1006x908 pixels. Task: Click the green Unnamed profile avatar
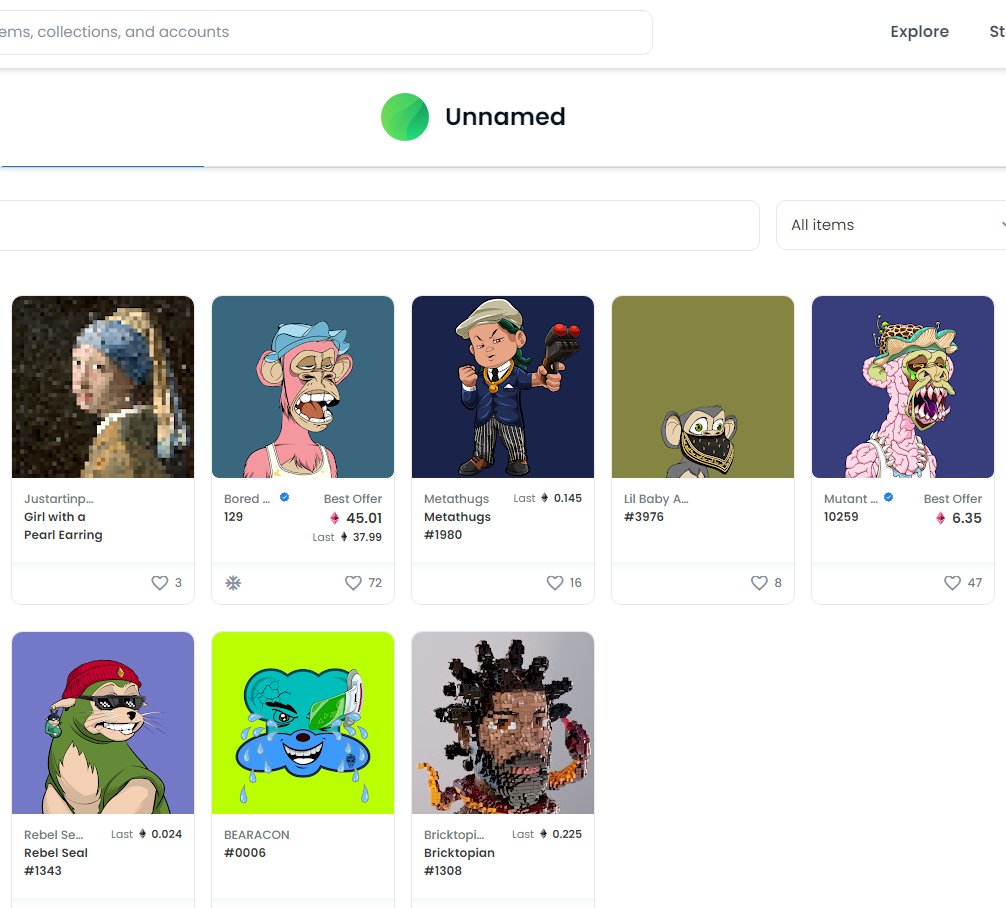tap(405, 117)
